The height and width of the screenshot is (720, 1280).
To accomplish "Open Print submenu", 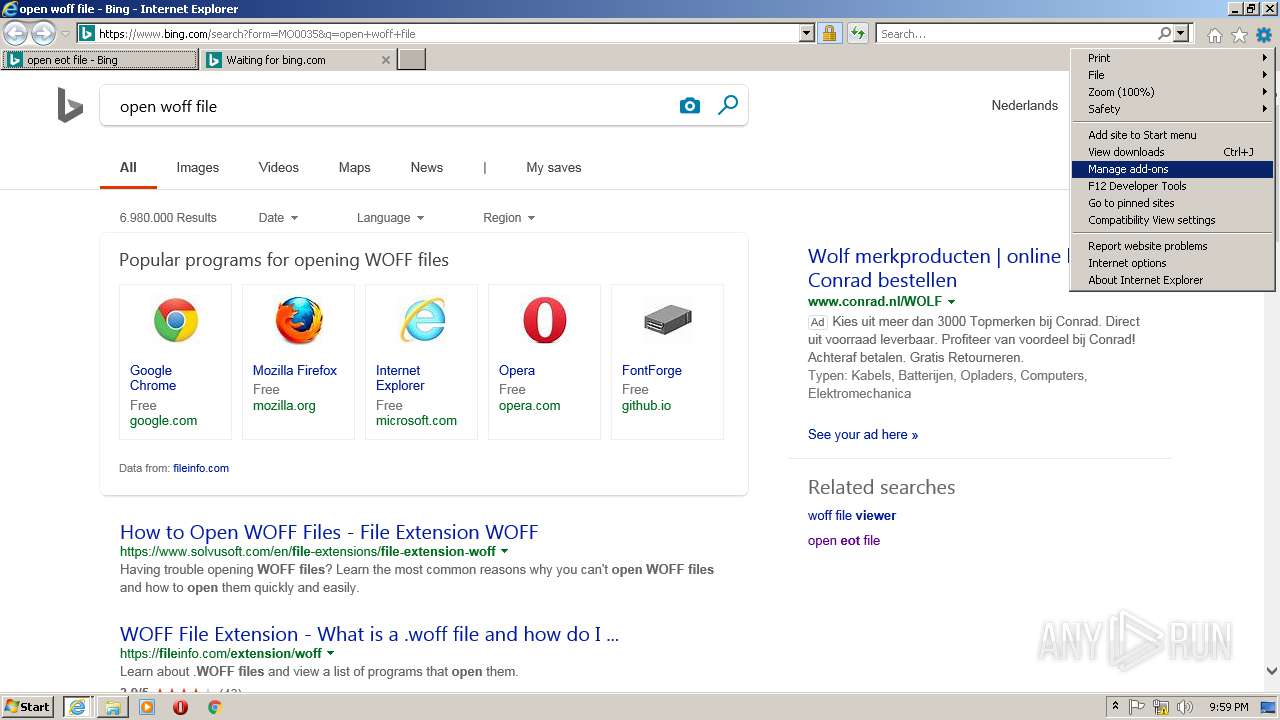I will 1171,58.
